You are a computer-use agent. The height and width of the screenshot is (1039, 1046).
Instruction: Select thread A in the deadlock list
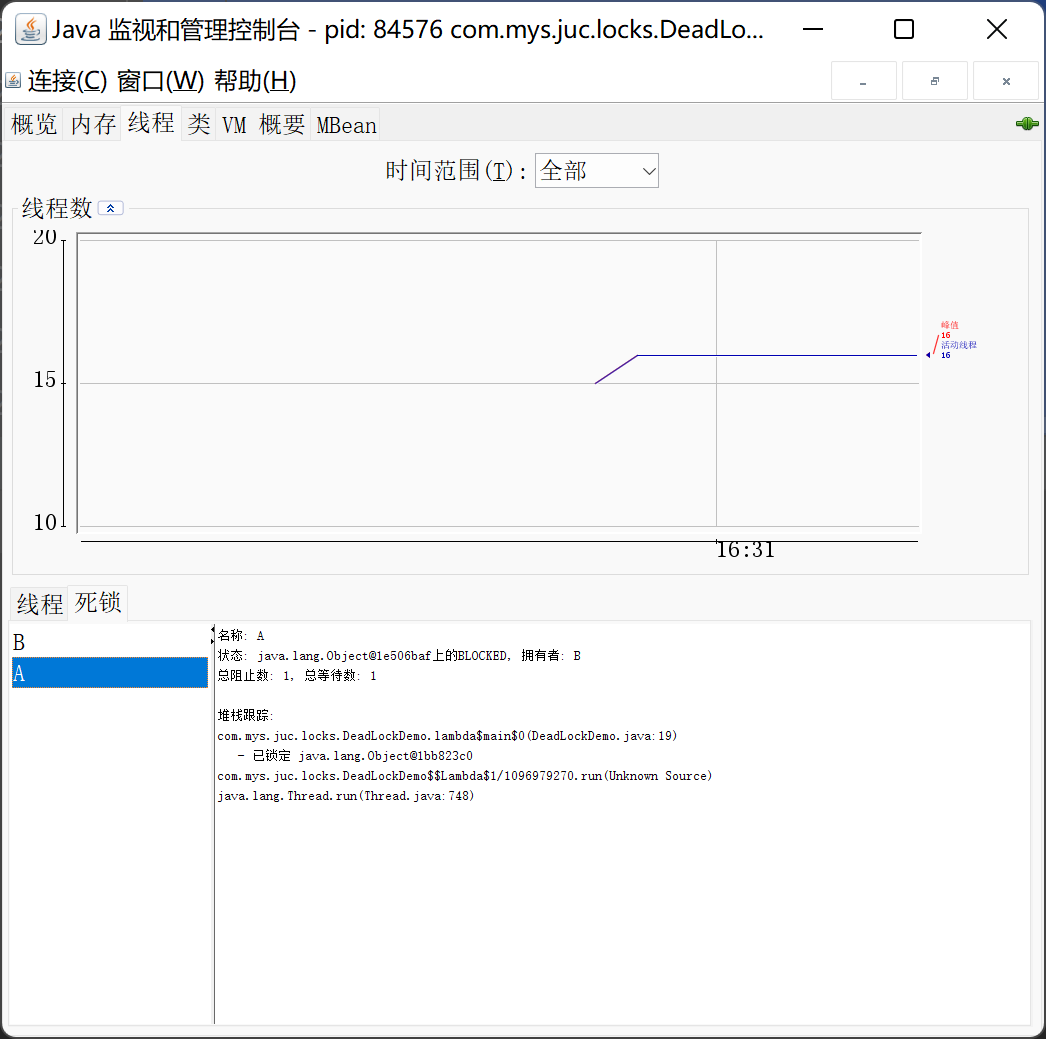coord(110,673)
